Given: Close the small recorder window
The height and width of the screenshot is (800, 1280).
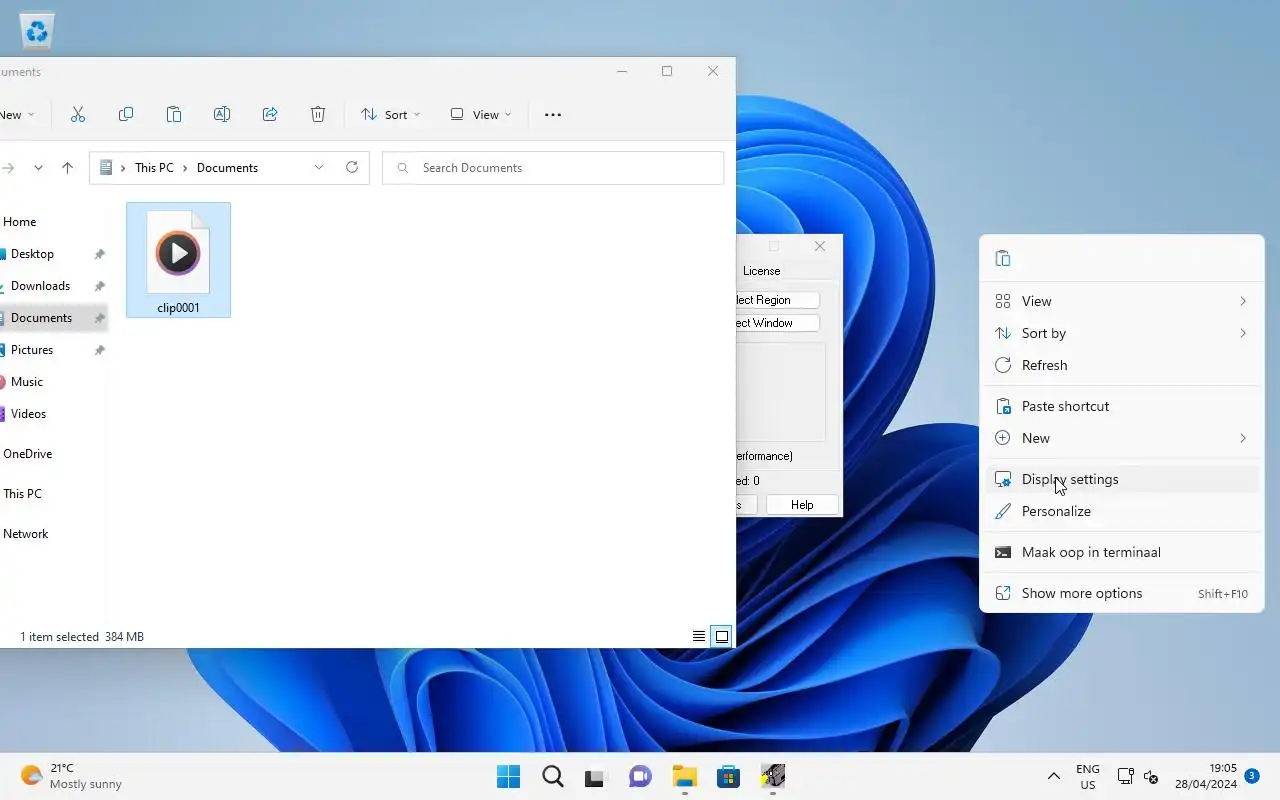Looking at the screenshot, I should 820,246.
